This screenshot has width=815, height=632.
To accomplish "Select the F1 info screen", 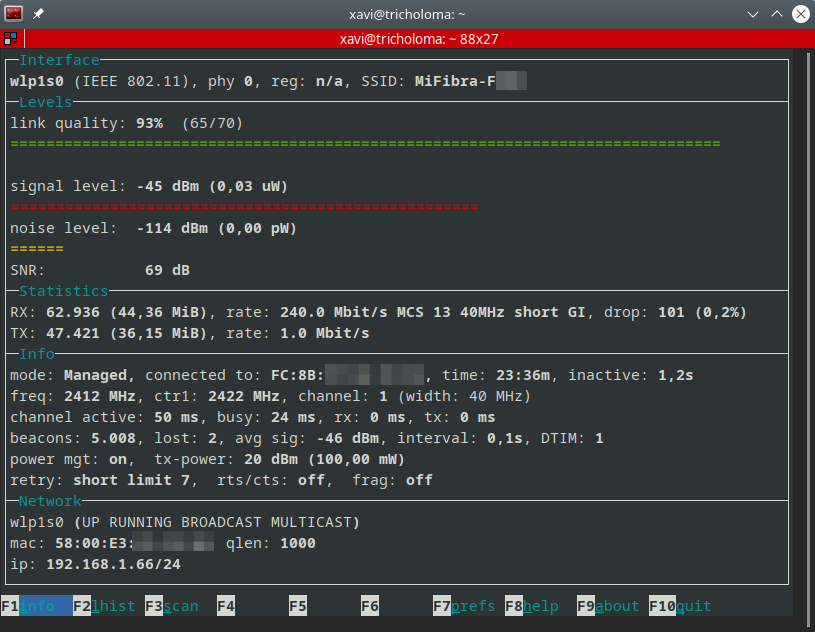I will click(36, 606).
